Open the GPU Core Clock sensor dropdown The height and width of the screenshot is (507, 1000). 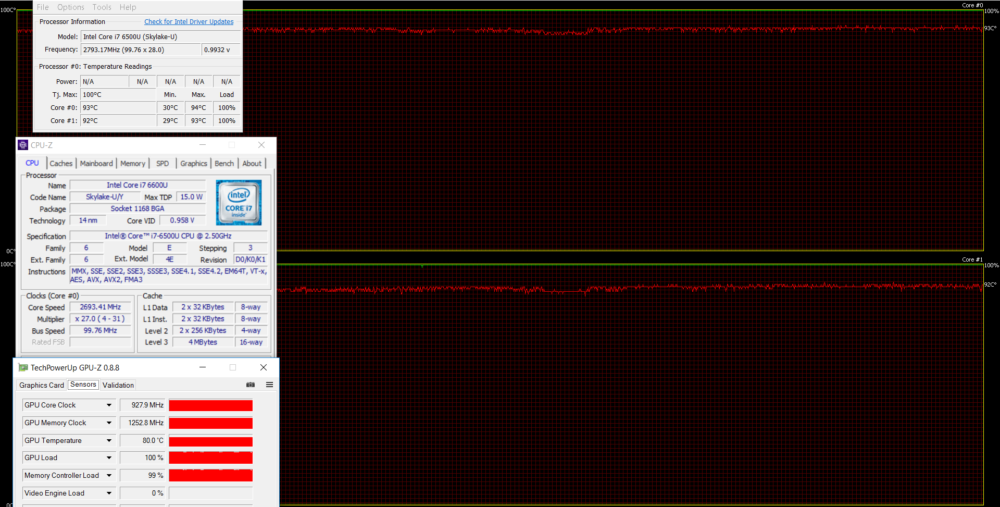coord(109,406)
